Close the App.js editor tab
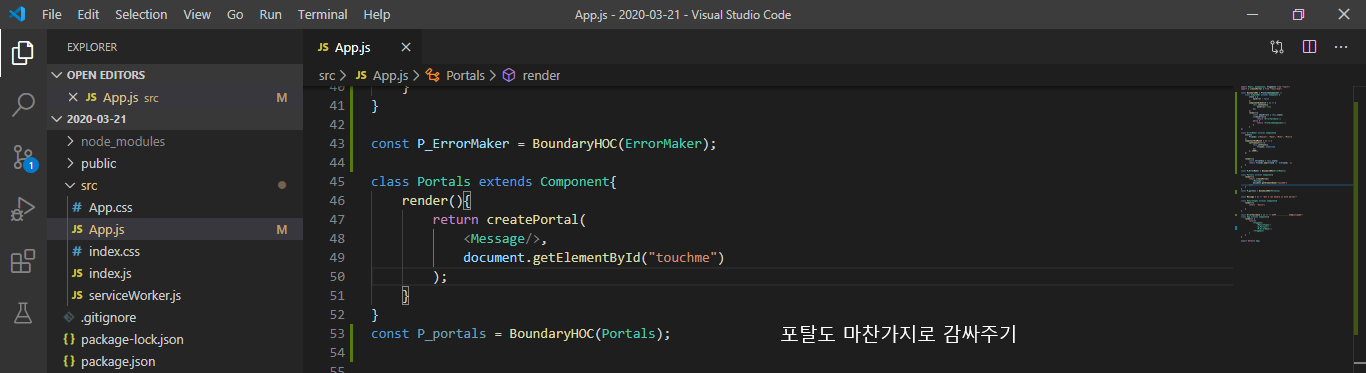This screenshot has height=373, width=1366. 405,47
